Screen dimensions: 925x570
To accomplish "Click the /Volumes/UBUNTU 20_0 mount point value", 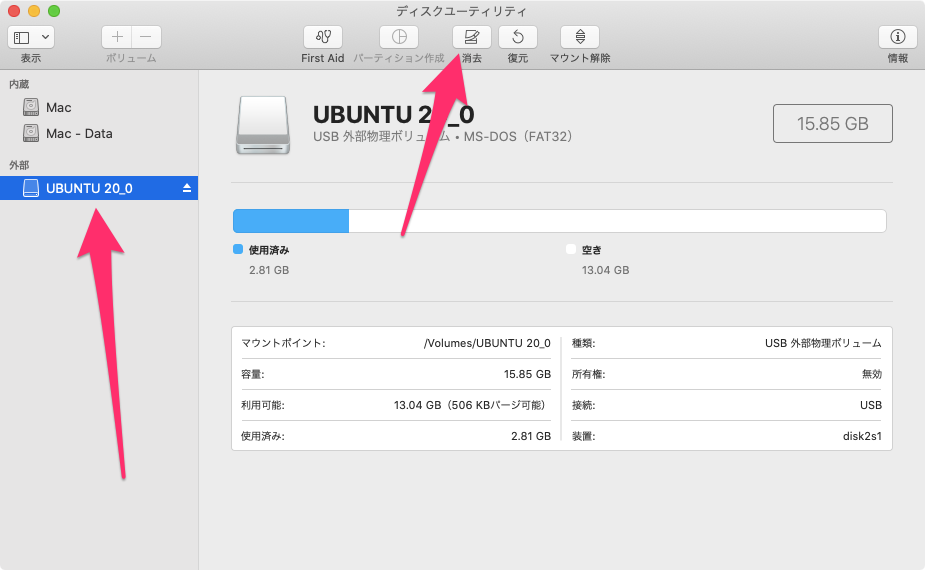I will point(487,343).
